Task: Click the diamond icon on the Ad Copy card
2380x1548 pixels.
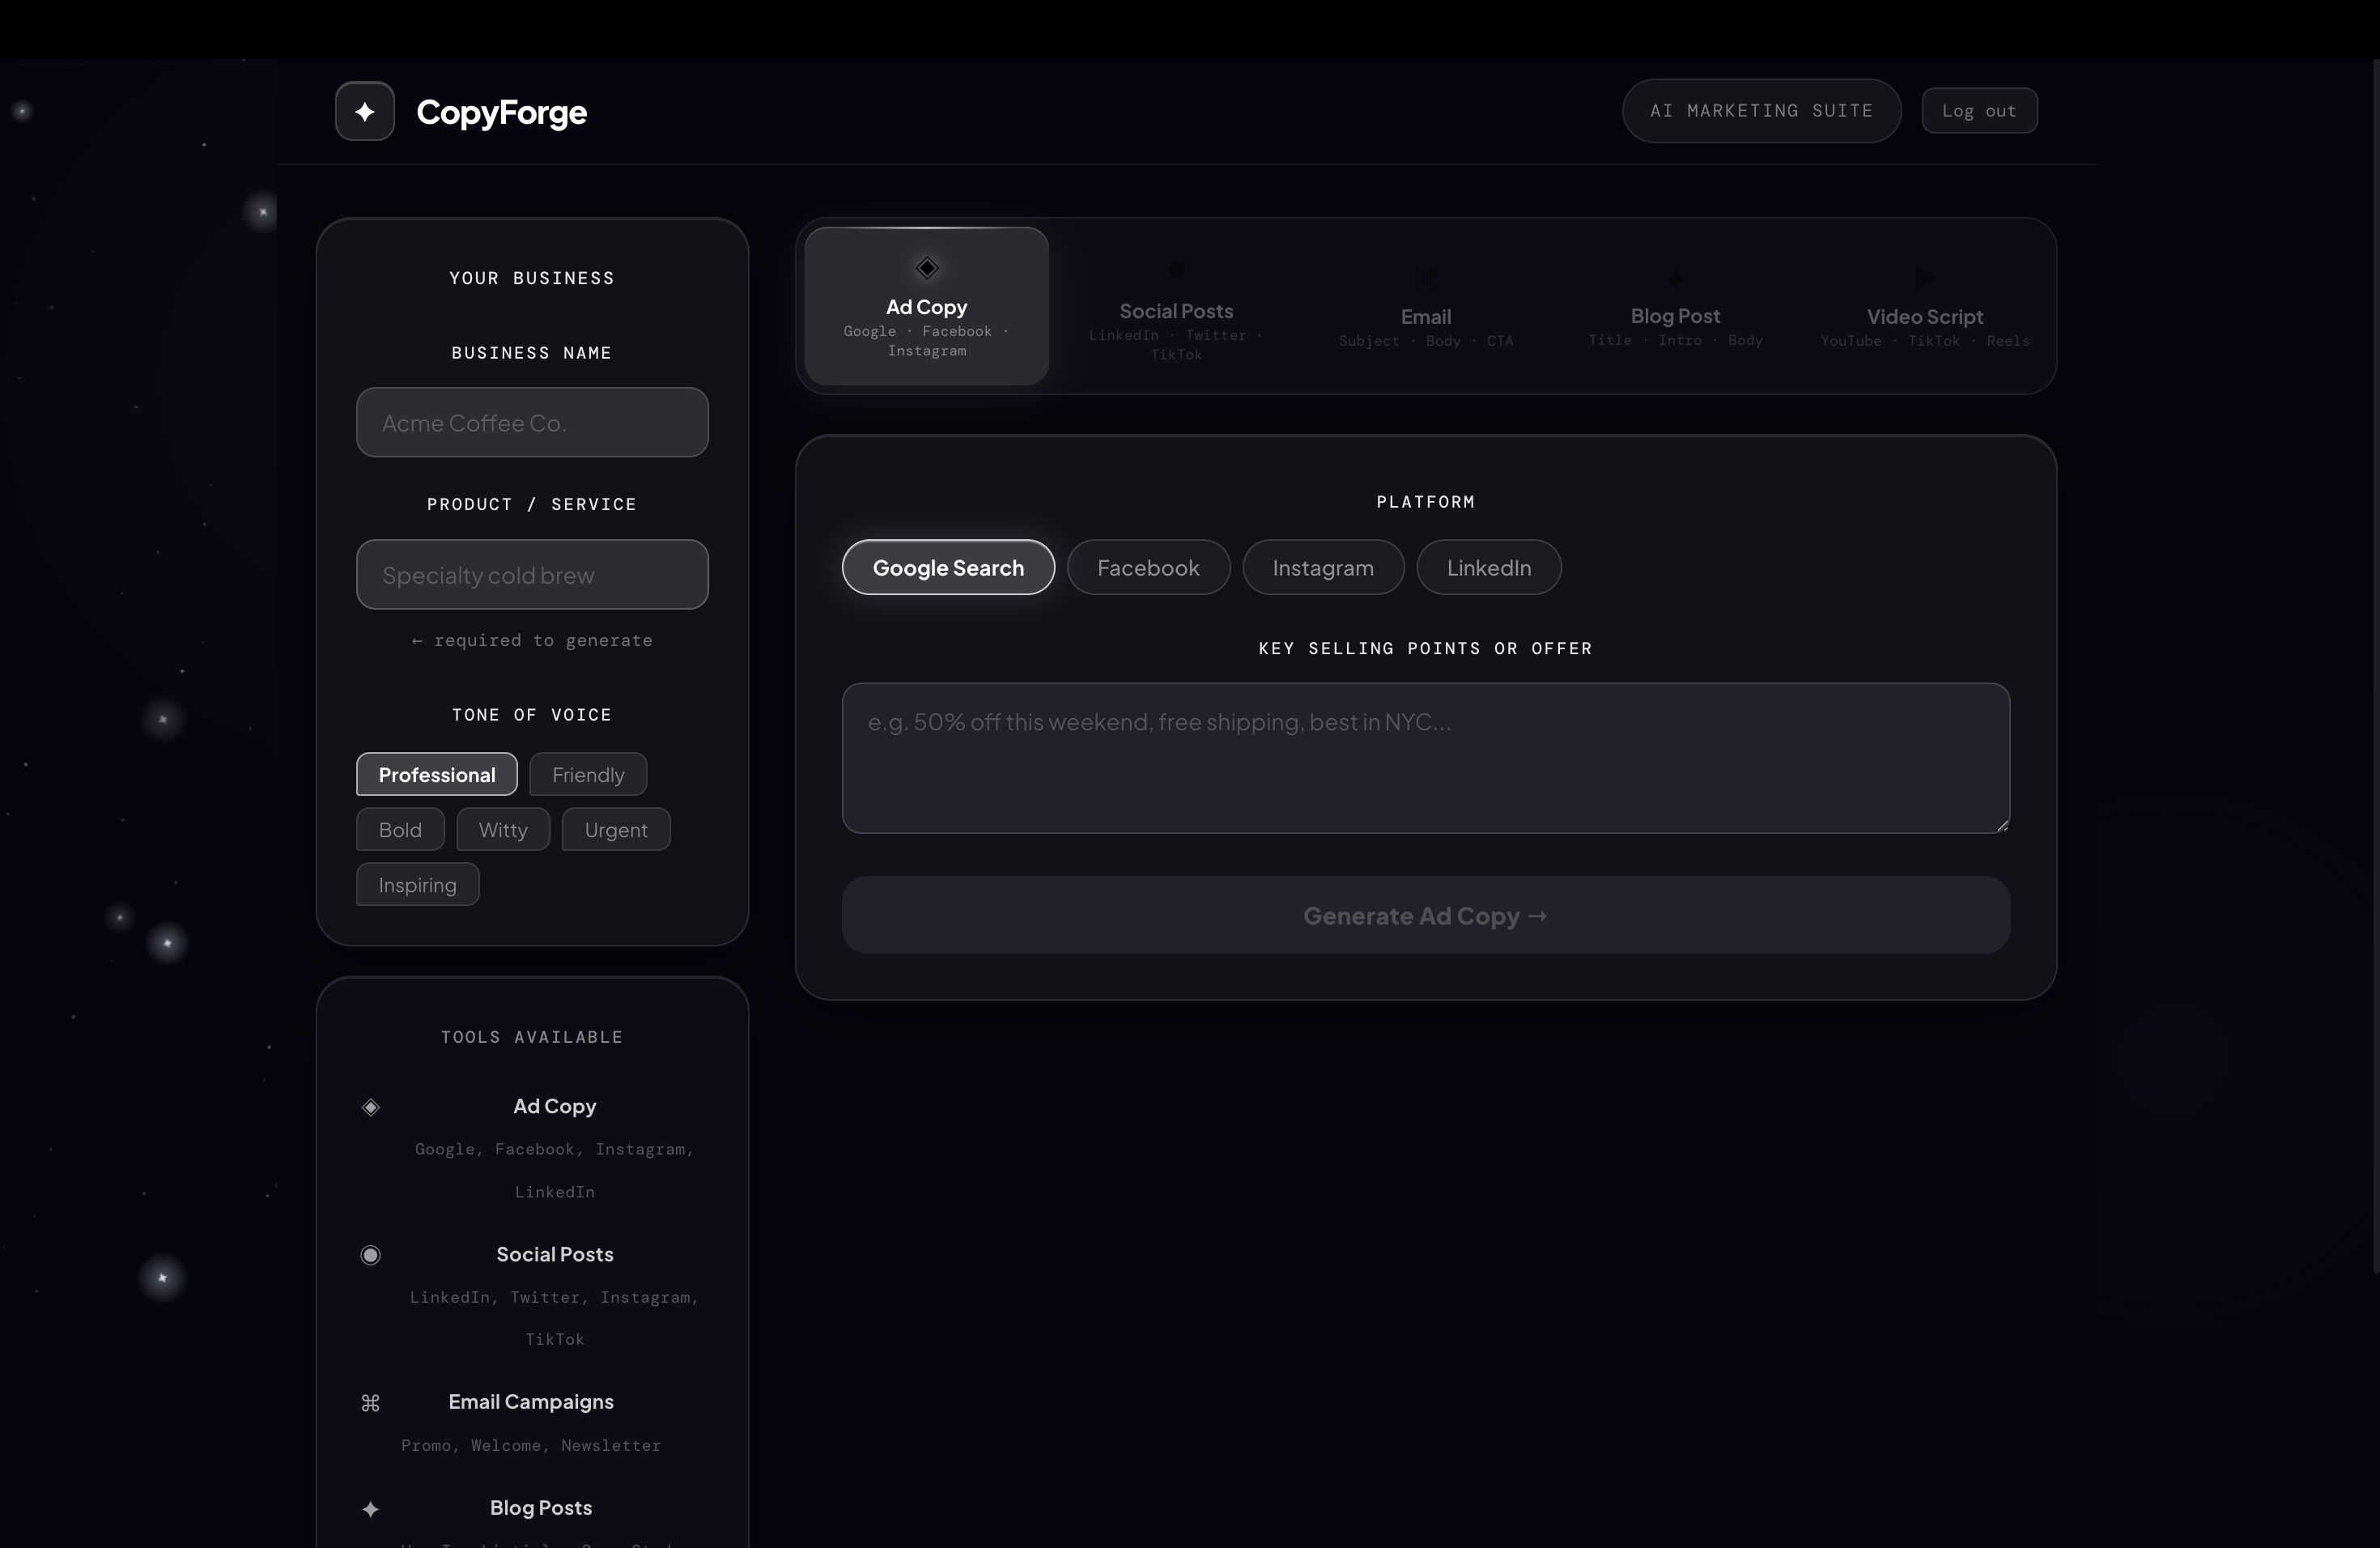Action: point(925,268)
